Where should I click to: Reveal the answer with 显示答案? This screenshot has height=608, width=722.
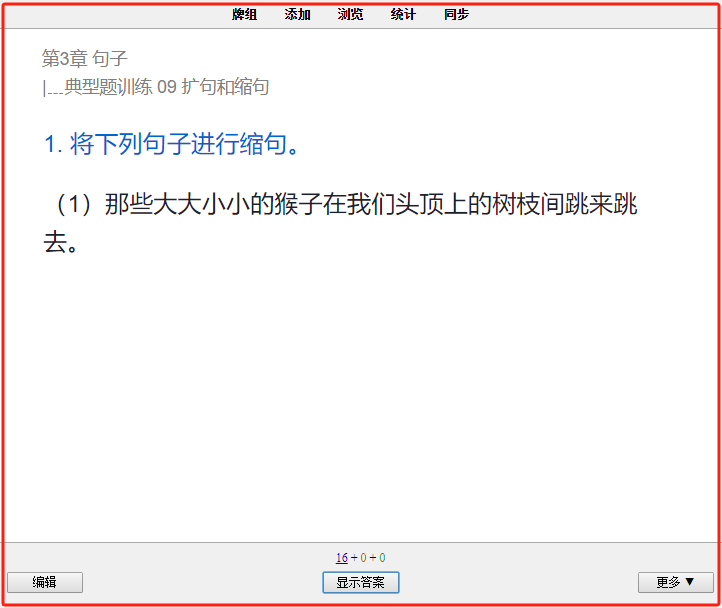361,582
